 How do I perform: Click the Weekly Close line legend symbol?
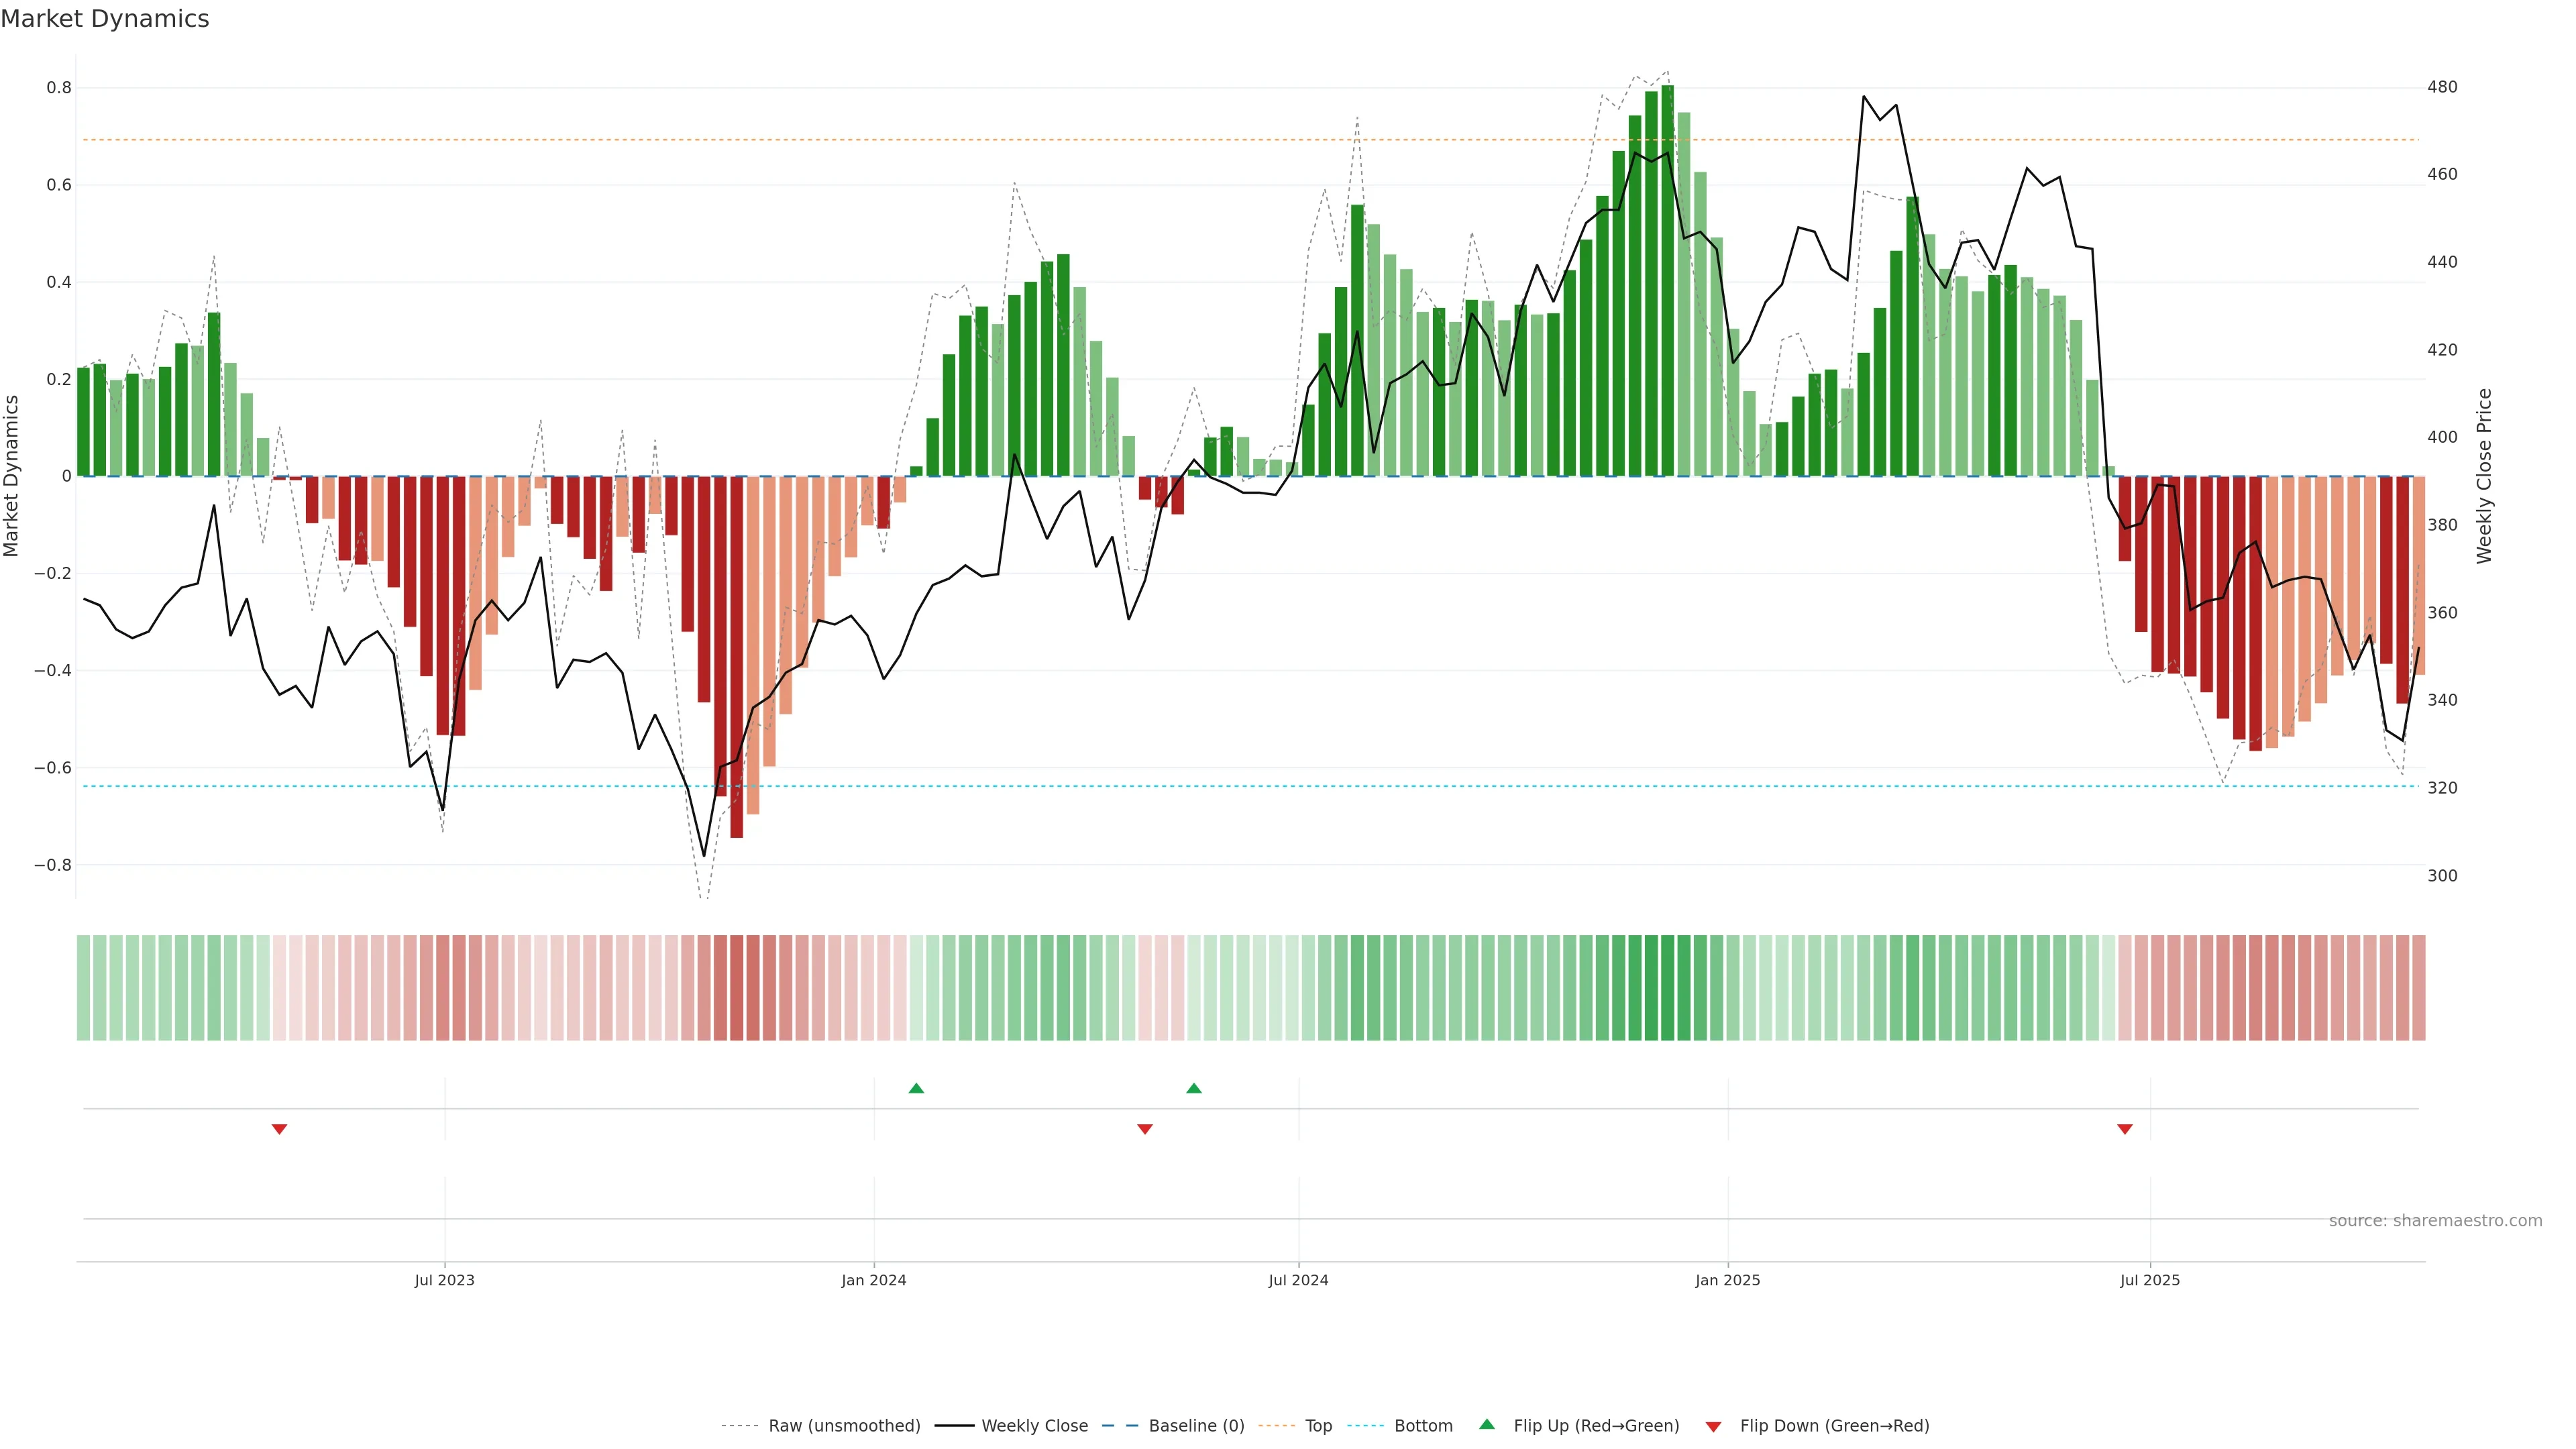tap(954, 1426)
